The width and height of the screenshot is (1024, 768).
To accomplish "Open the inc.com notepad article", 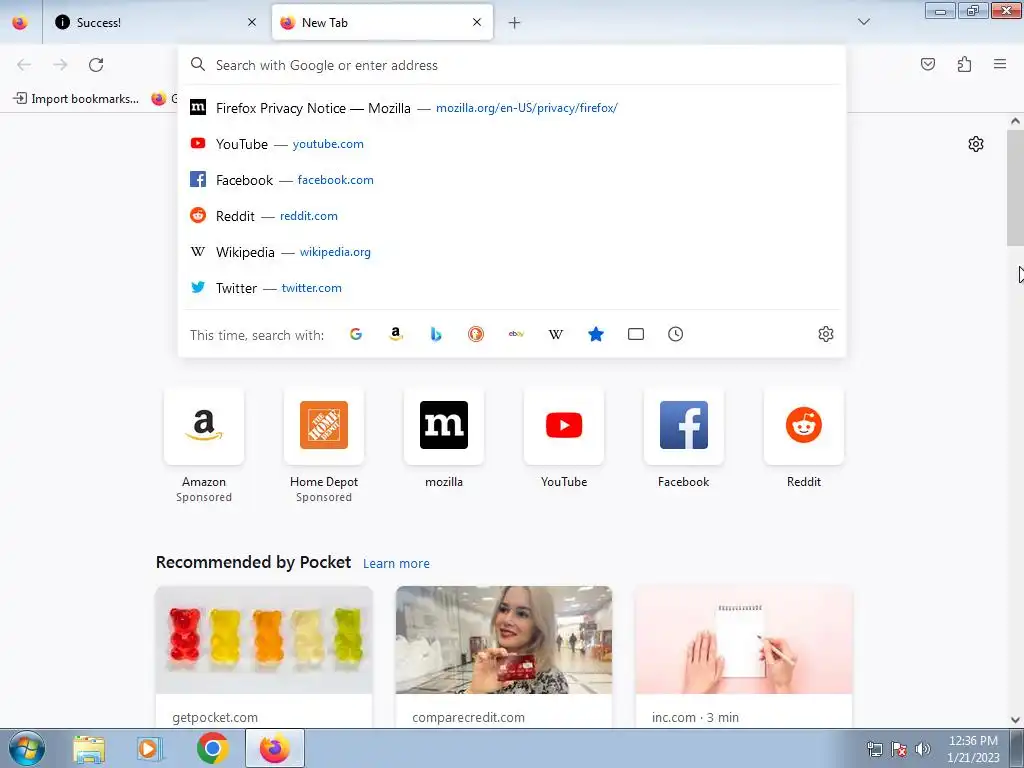I will pos(744,656).
